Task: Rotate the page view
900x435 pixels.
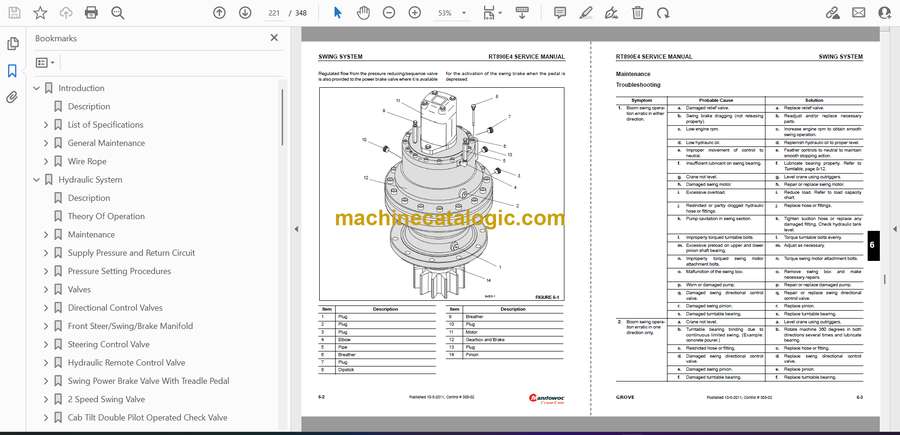Action: click(x=664, y=13)
